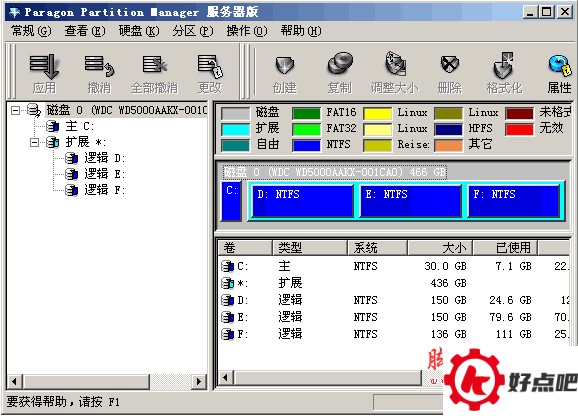Viewport: 578px width, 416px height.
Task: Click the C: volume icon in table
Action: click(x=227, y=266)
